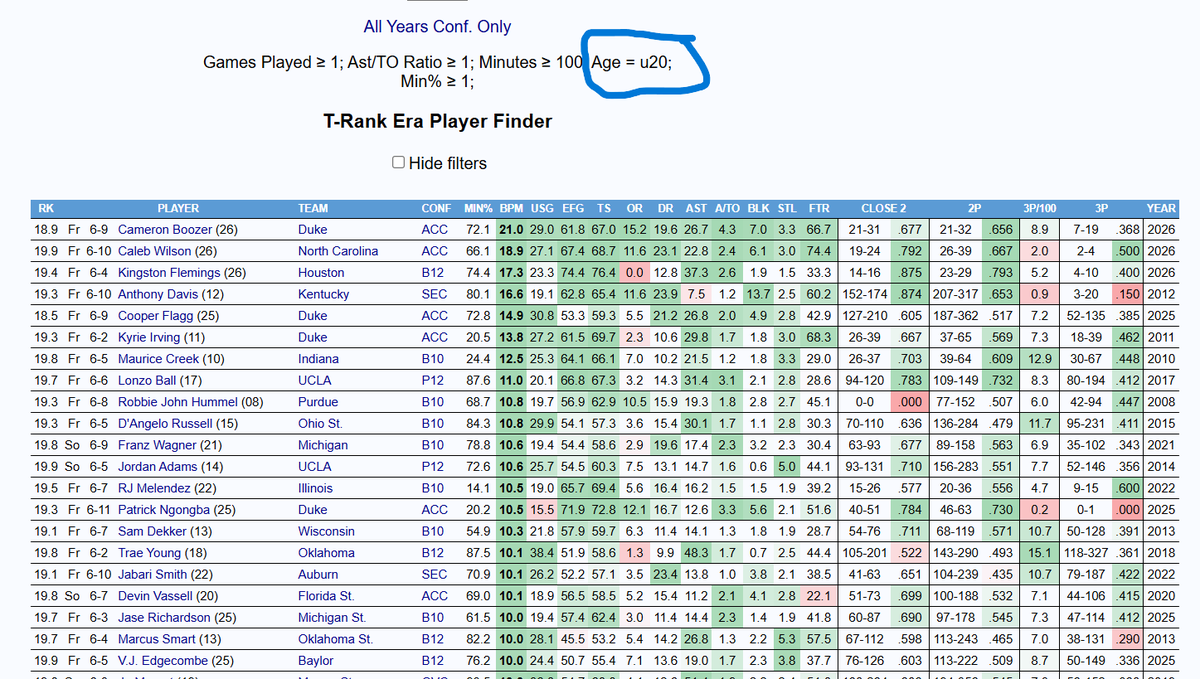Sort table by EFG column header
This screenshot has height=679, width=1200.
tap(573, 208)
